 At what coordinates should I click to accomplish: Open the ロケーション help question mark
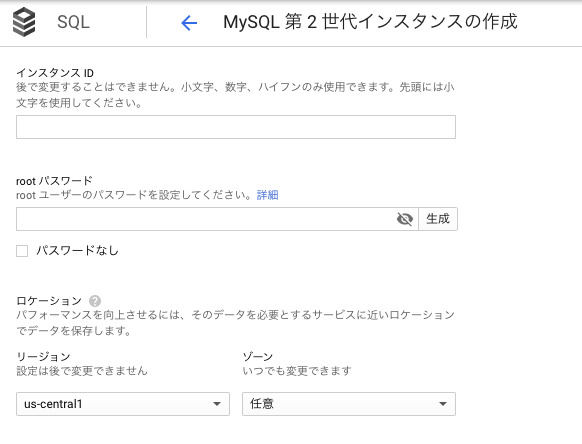point(95,301)
